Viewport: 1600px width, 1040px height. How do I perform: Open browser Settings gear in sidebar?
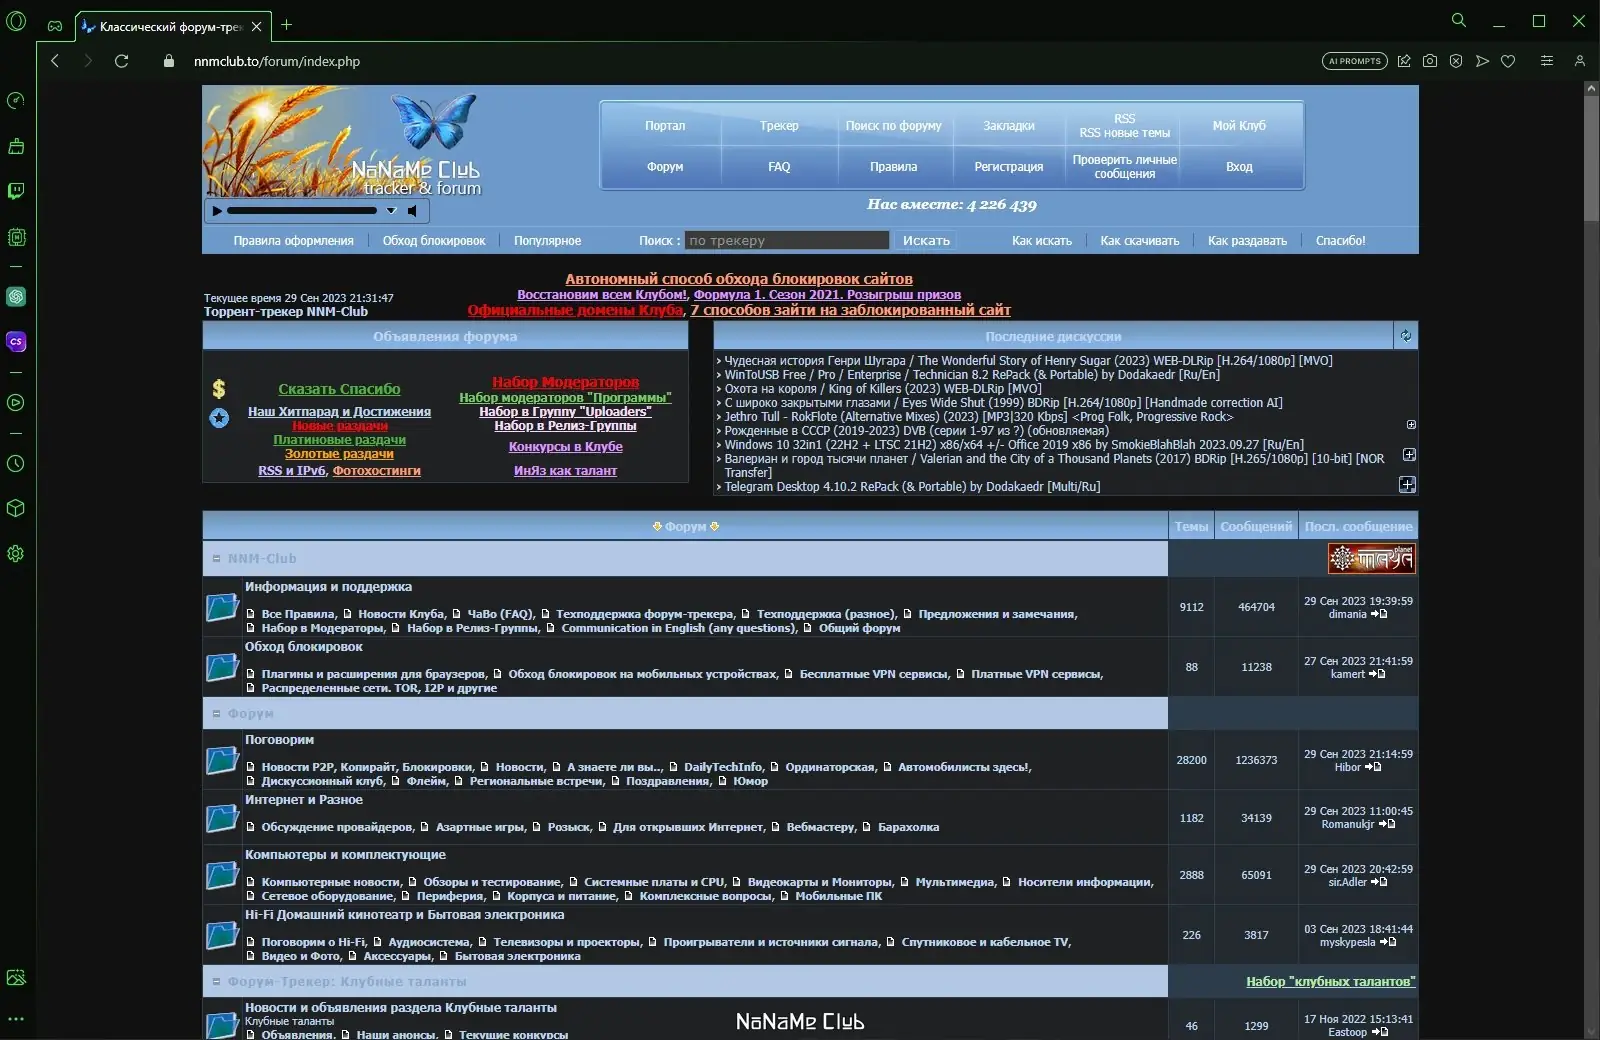16,553
